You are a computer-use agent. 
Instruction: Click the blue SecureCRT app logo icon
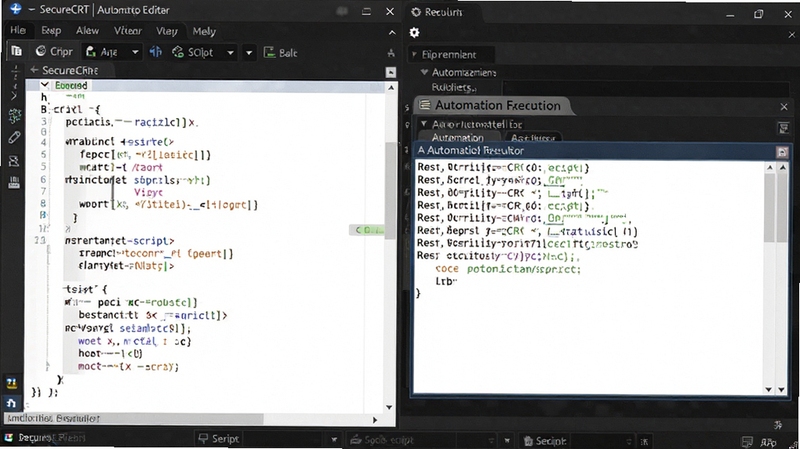15,9
